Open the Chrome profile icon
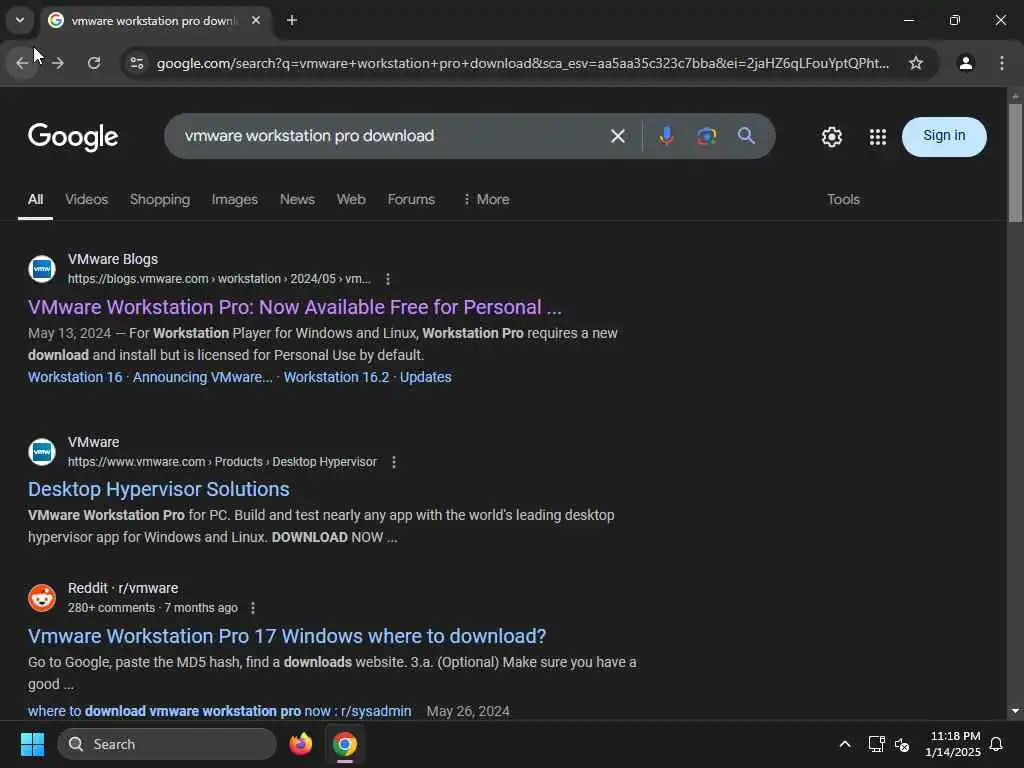The height and width of the screenshot is (768, 1024). point(965,63)
